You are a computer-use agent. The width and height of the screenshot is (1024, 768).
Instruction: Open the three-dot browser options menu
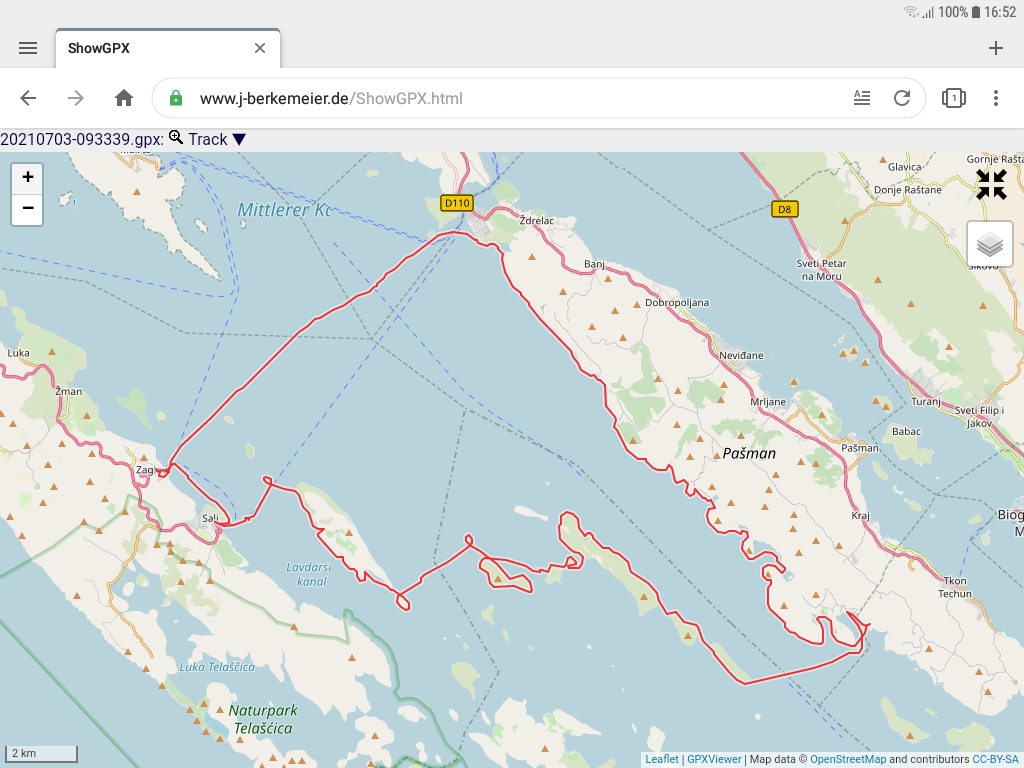pos(996,98)
